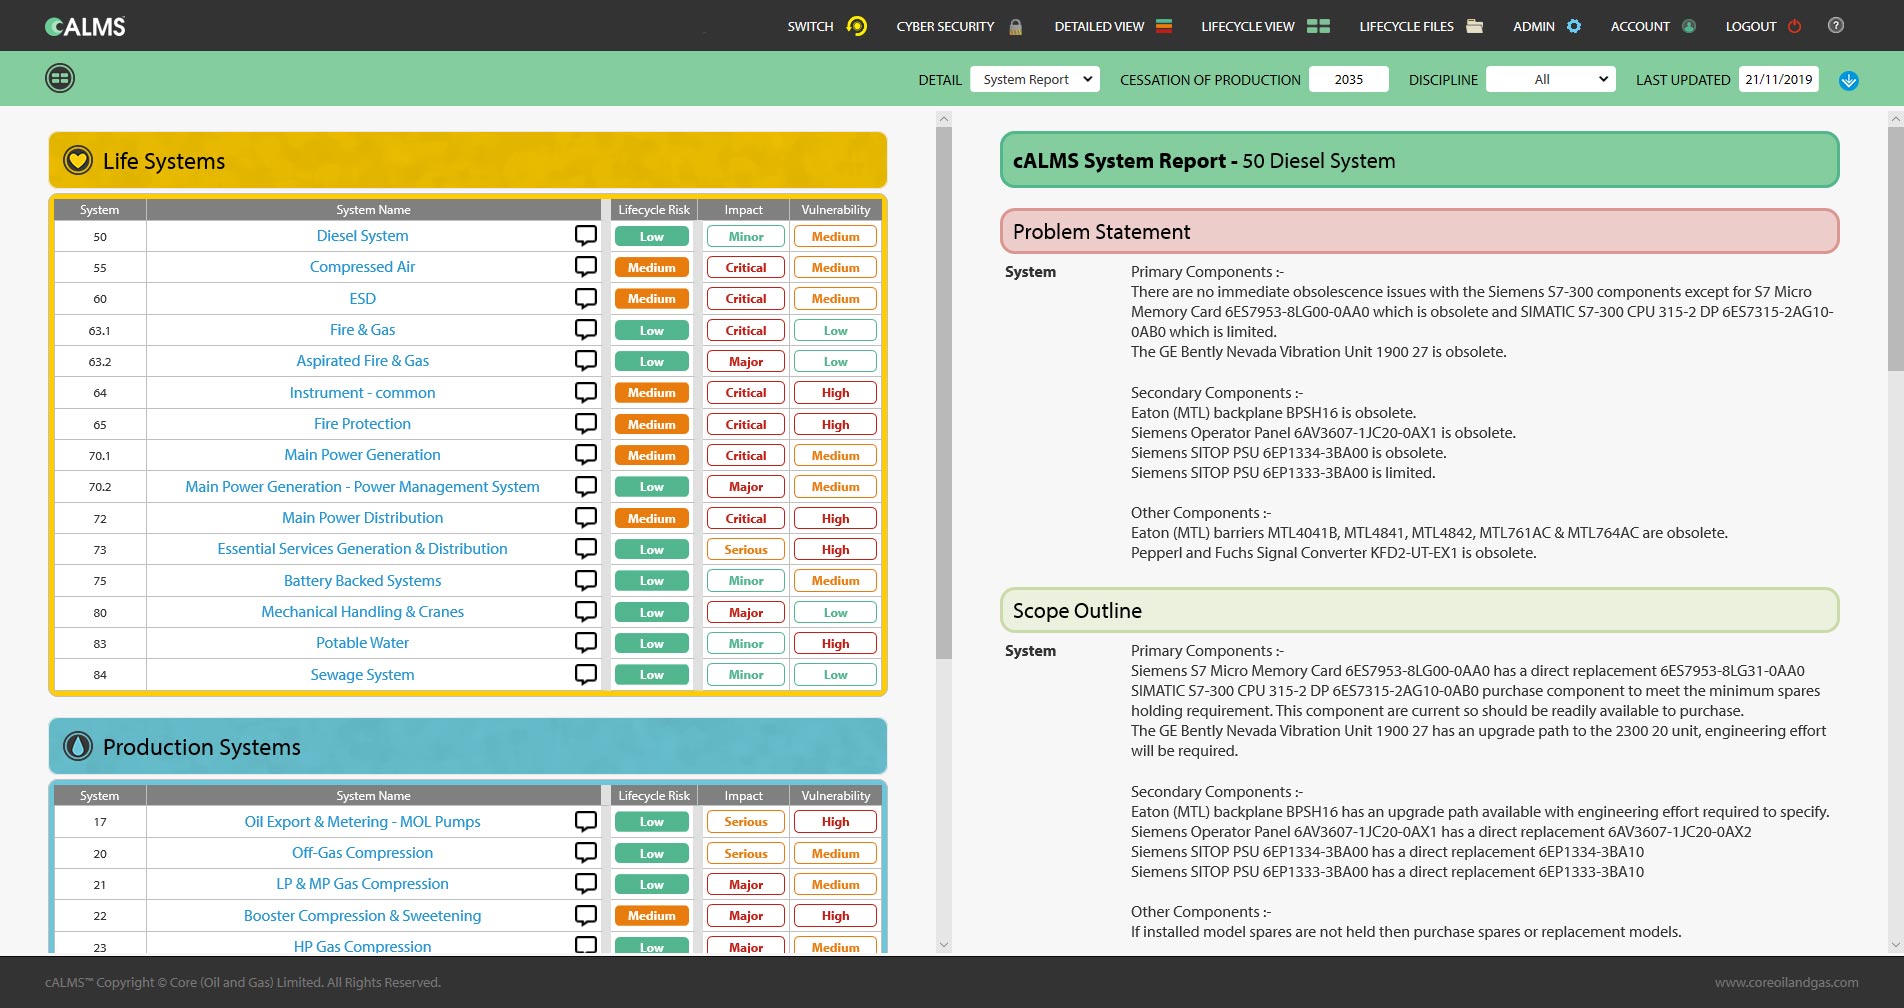Select the Main Power Distribution link
1904x1008 pixels.
click(362, 518)
